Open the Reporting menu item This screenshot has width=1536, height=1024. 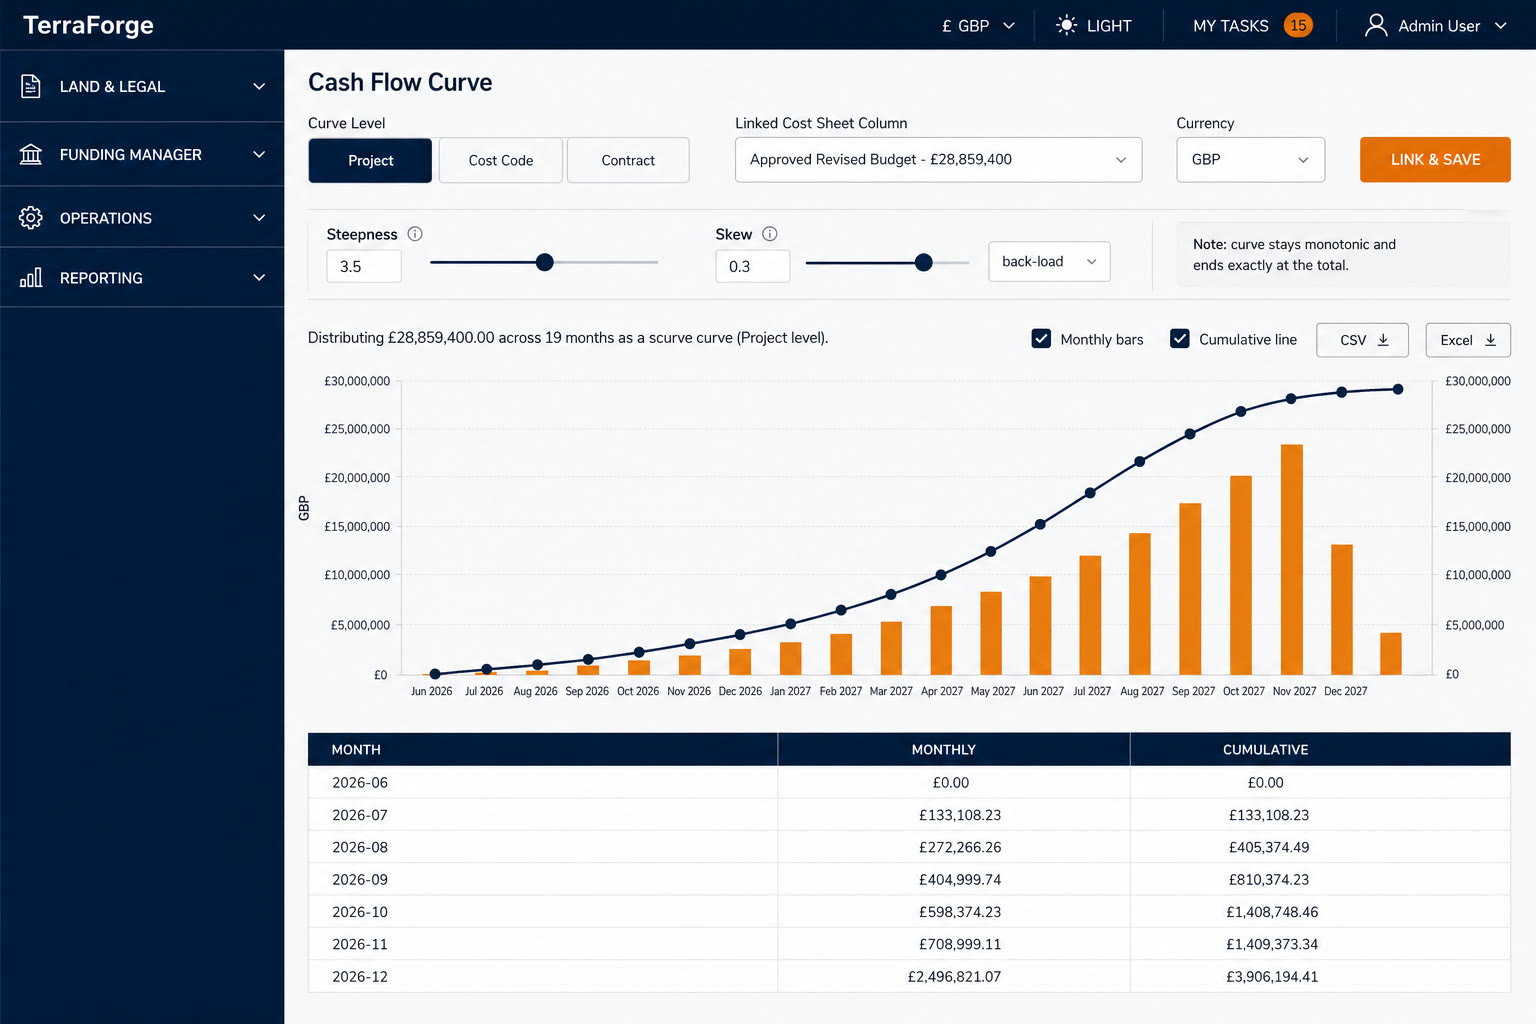[x=142, y=278]
